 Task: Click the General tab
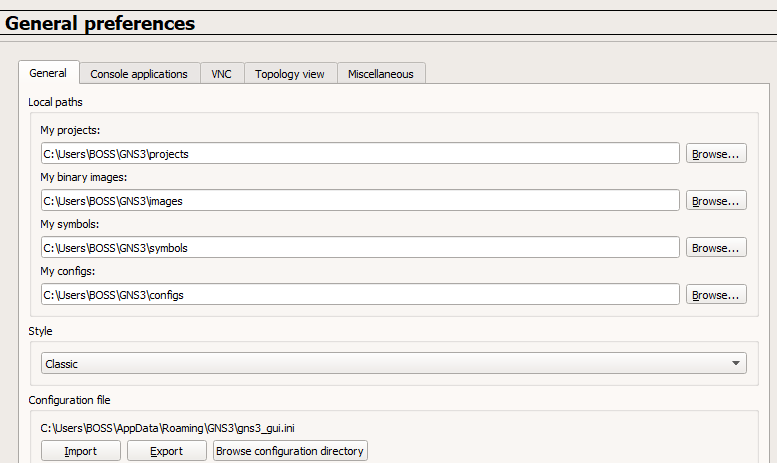(x=48, y=73)
